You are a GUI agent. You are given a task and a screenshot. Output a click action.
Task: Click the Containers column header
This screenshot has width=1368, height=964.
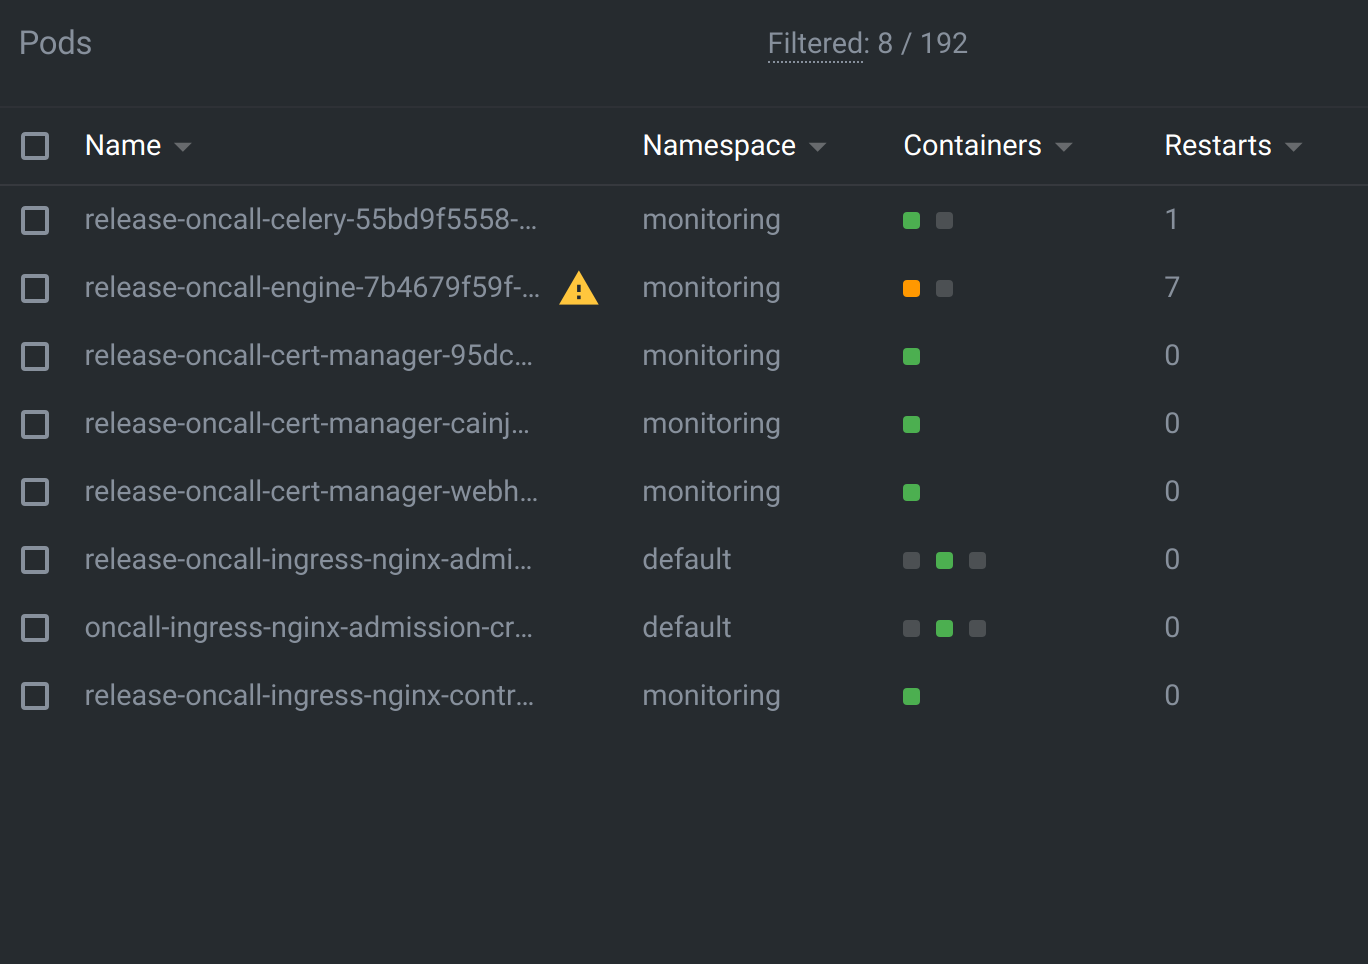[972, 145]
